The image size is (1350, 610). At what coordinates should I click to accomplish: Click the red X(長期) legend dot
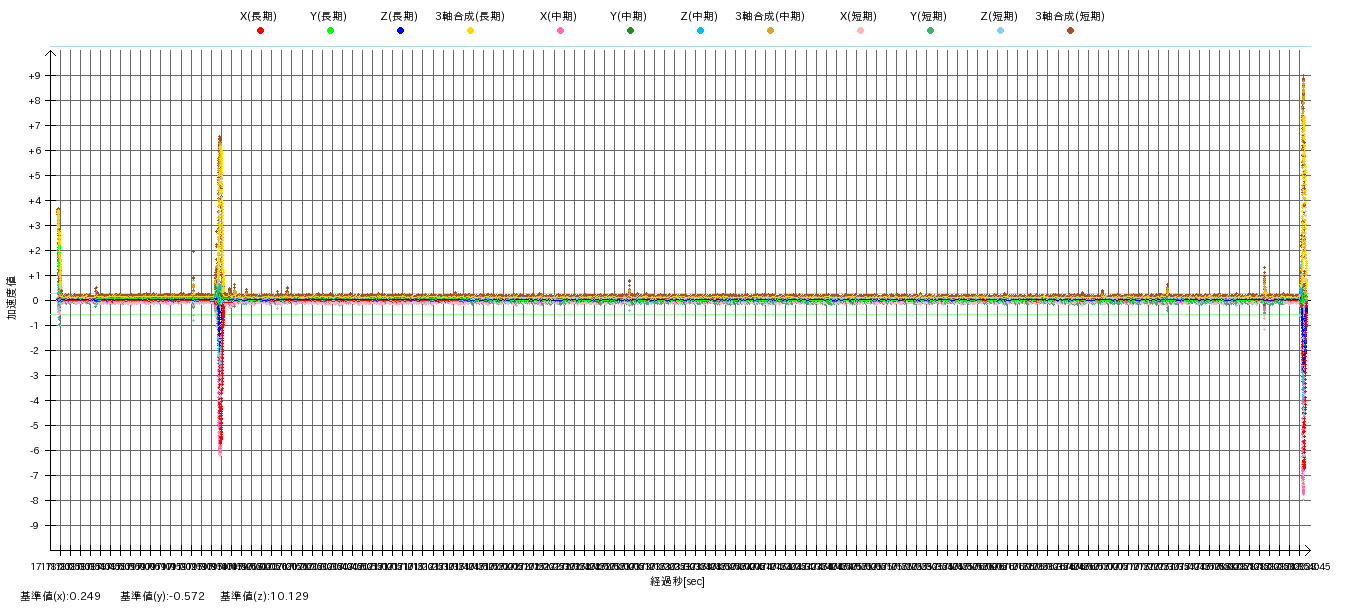[x=260, y=31]
